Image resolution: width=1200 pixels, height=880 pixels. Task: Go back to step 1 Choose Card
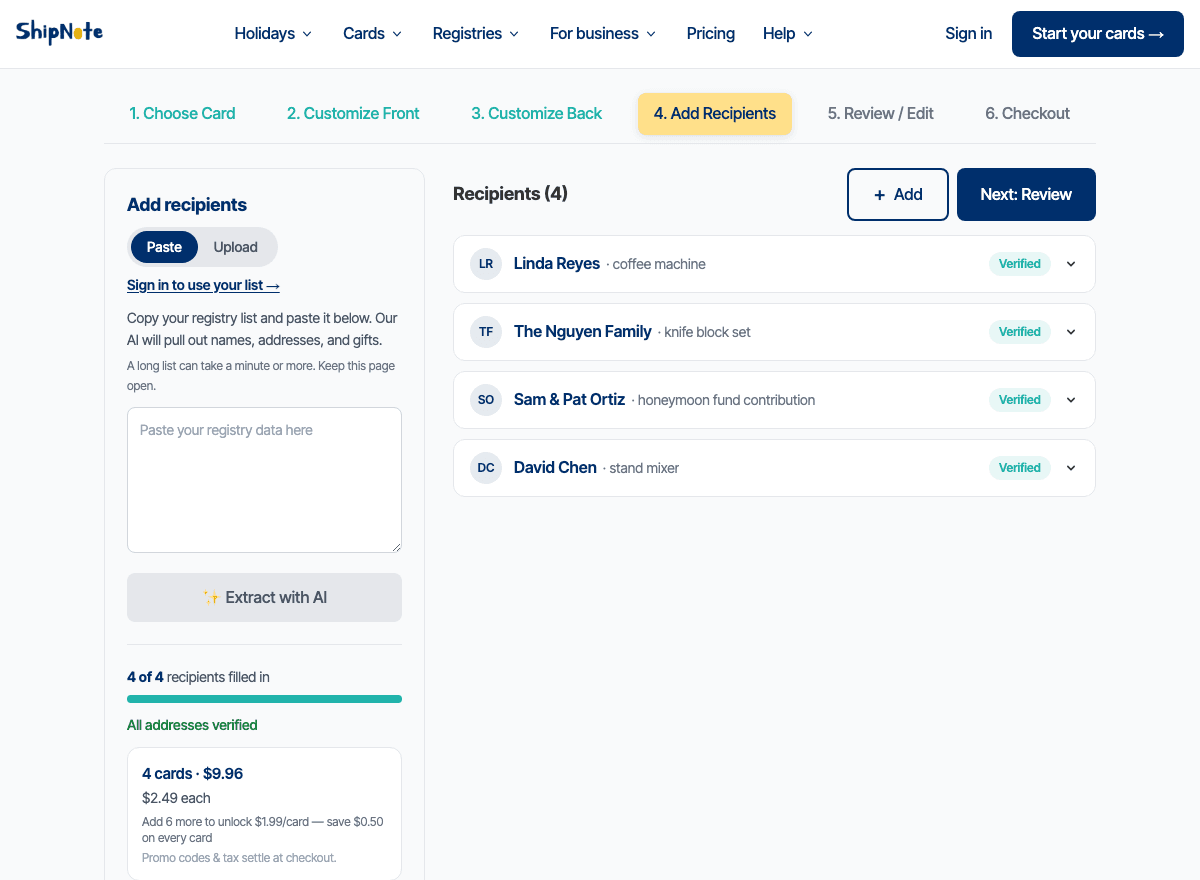click(x=182, y=114)
